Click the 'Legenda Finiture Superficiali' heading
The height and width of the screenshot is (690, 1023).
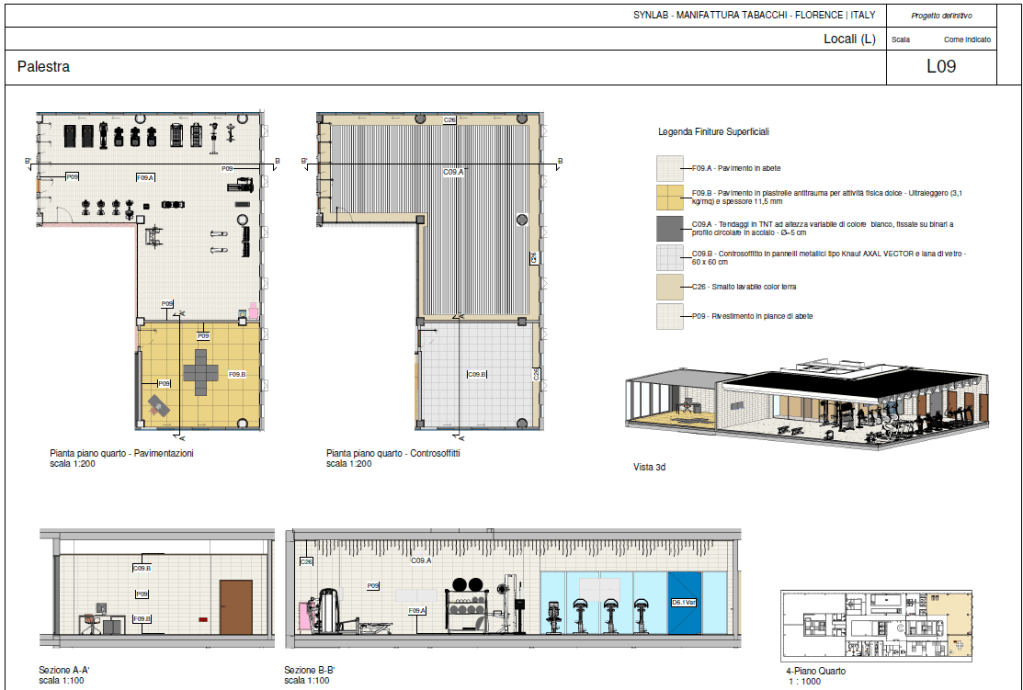(713, 132)
